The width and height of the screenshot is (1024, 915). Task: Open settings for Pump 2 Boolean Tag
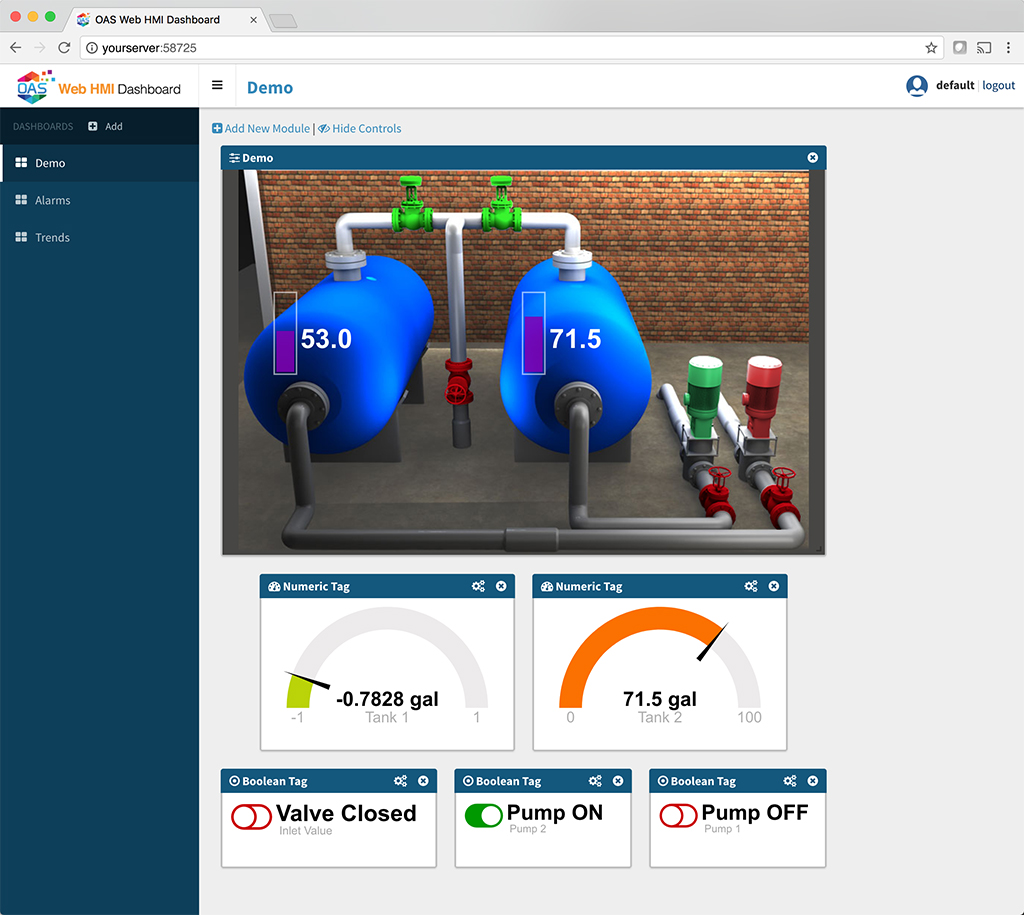pyautogui.click(x=595, y=781)
